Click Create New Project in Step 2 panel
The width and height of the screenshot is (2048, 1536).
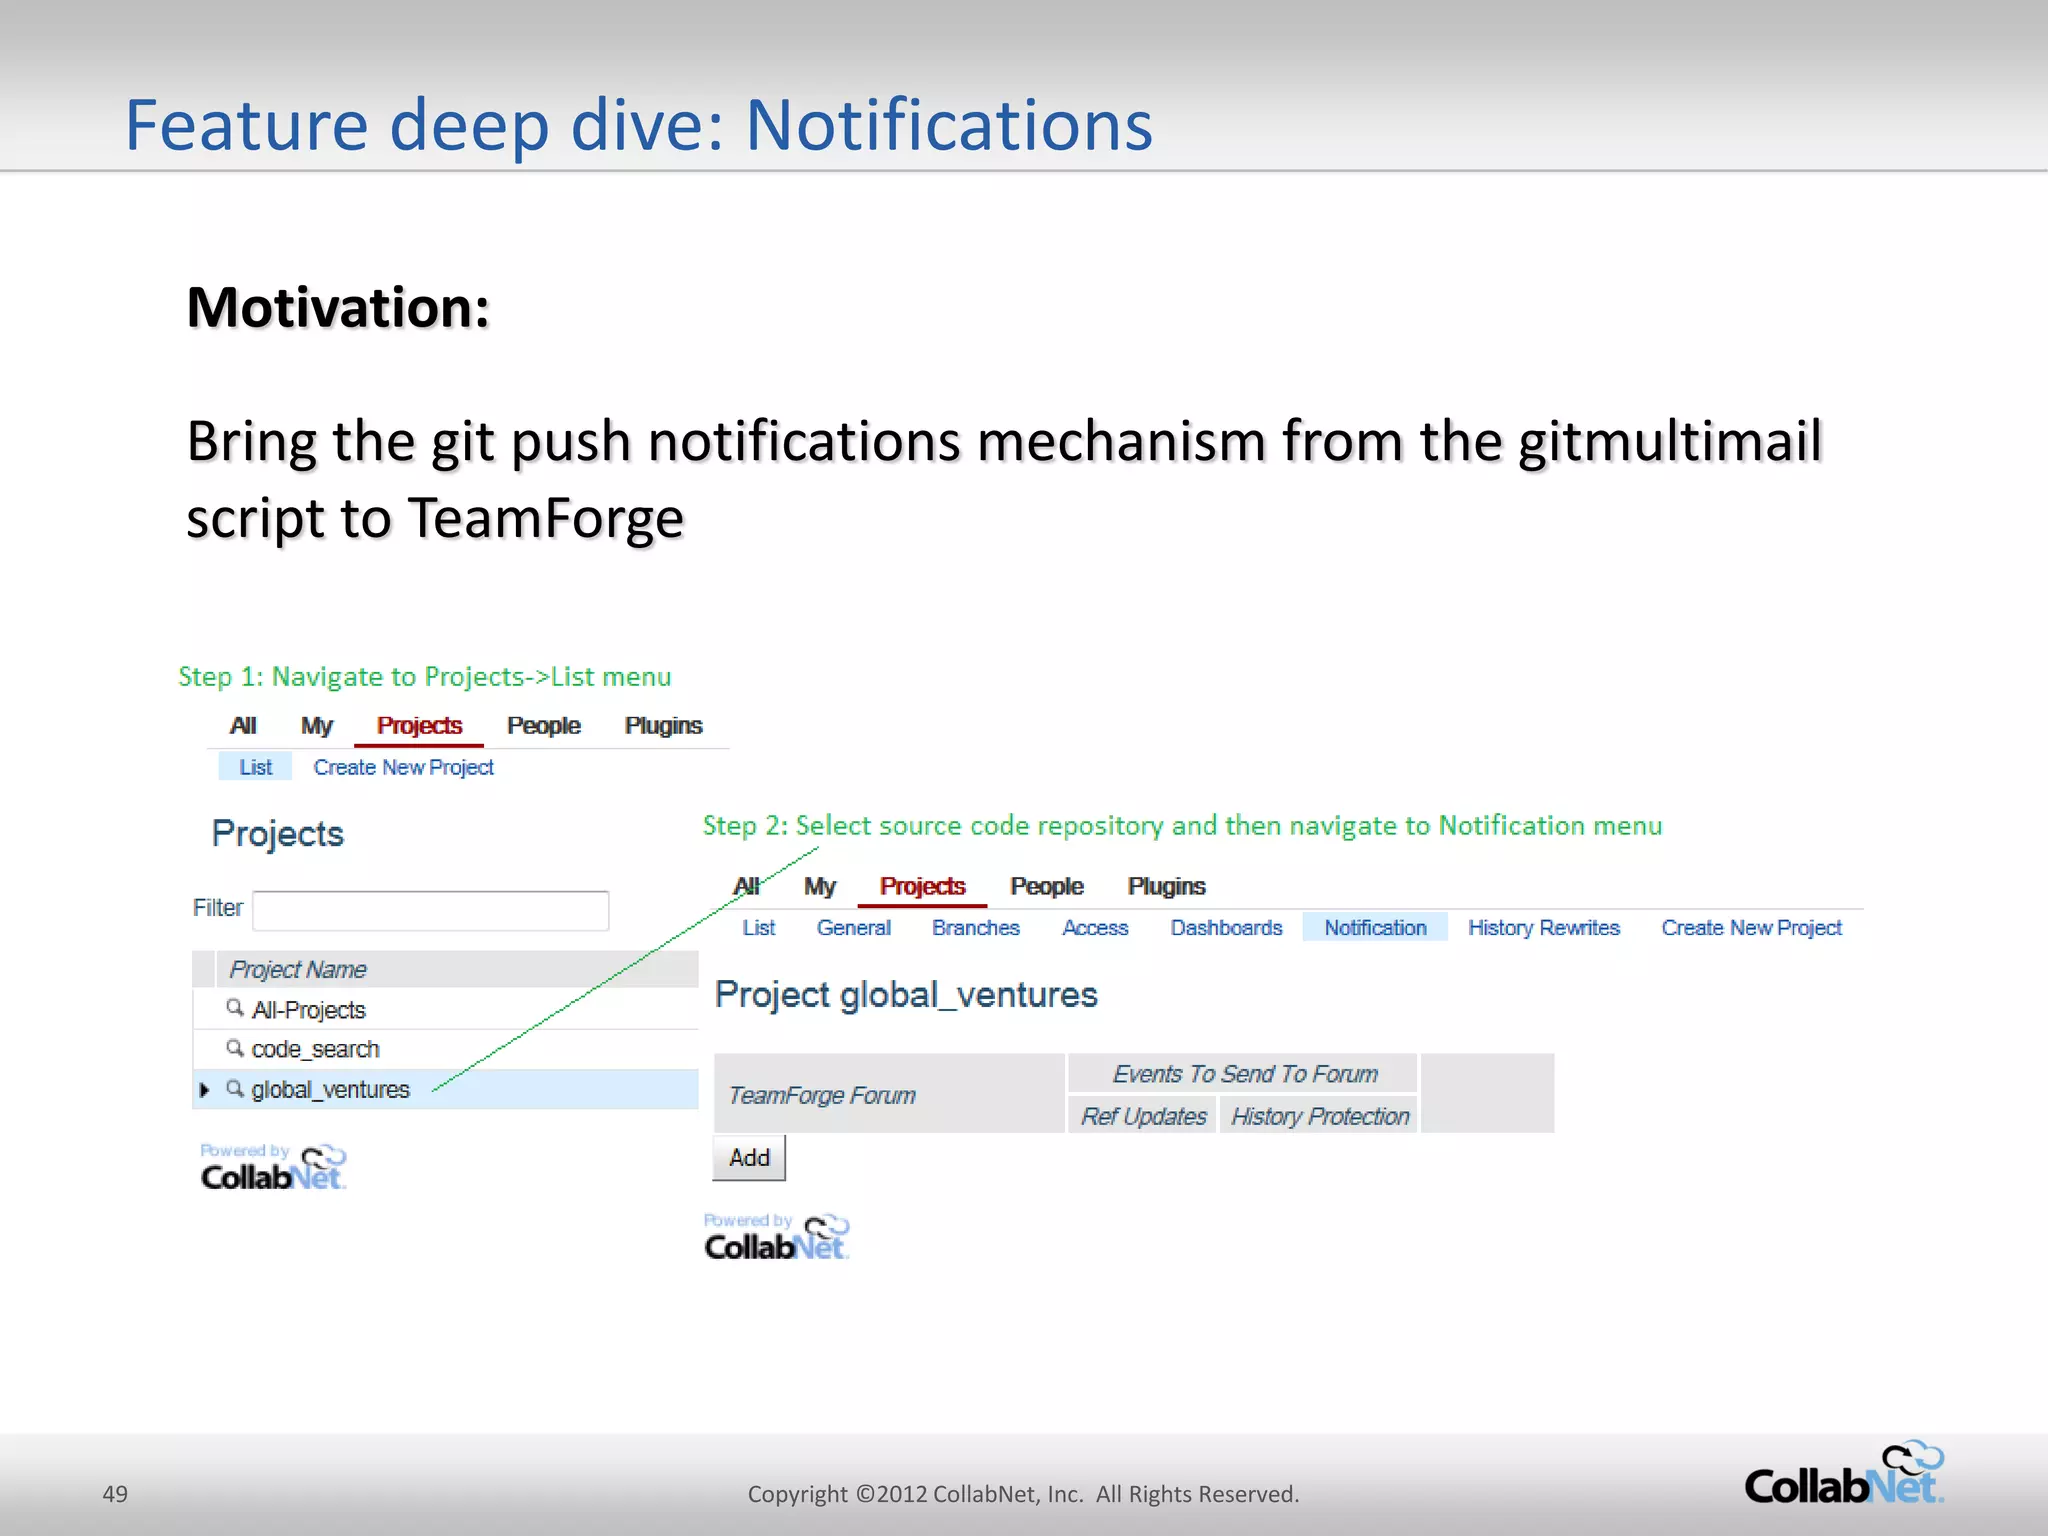pyautogui.click(x=1751, y=928)
